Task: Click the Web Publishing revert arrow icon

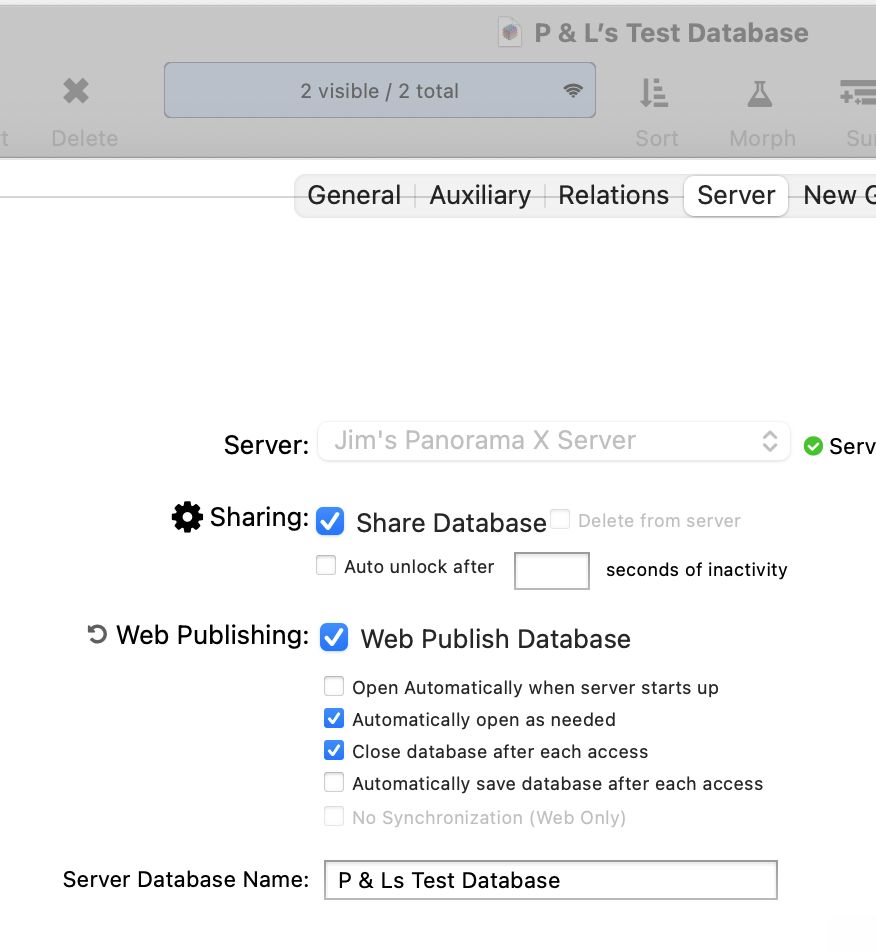Action: [x=97, y=635]
